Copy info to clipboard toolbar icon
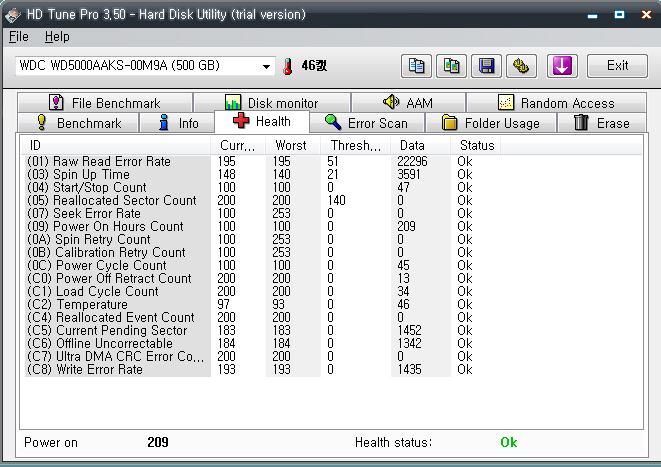The height and width of the screenshot is (467, 661). tap(416, 66)
